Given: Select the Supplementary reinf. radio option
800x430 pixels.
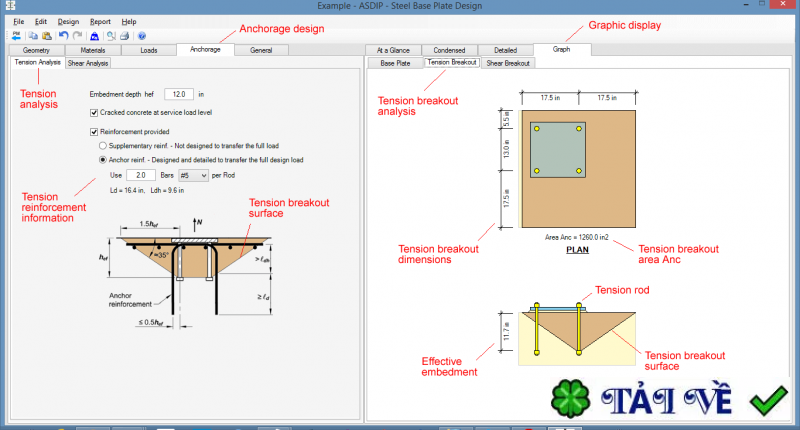Looking at the screenshot, I should click(x=102, y=146).
